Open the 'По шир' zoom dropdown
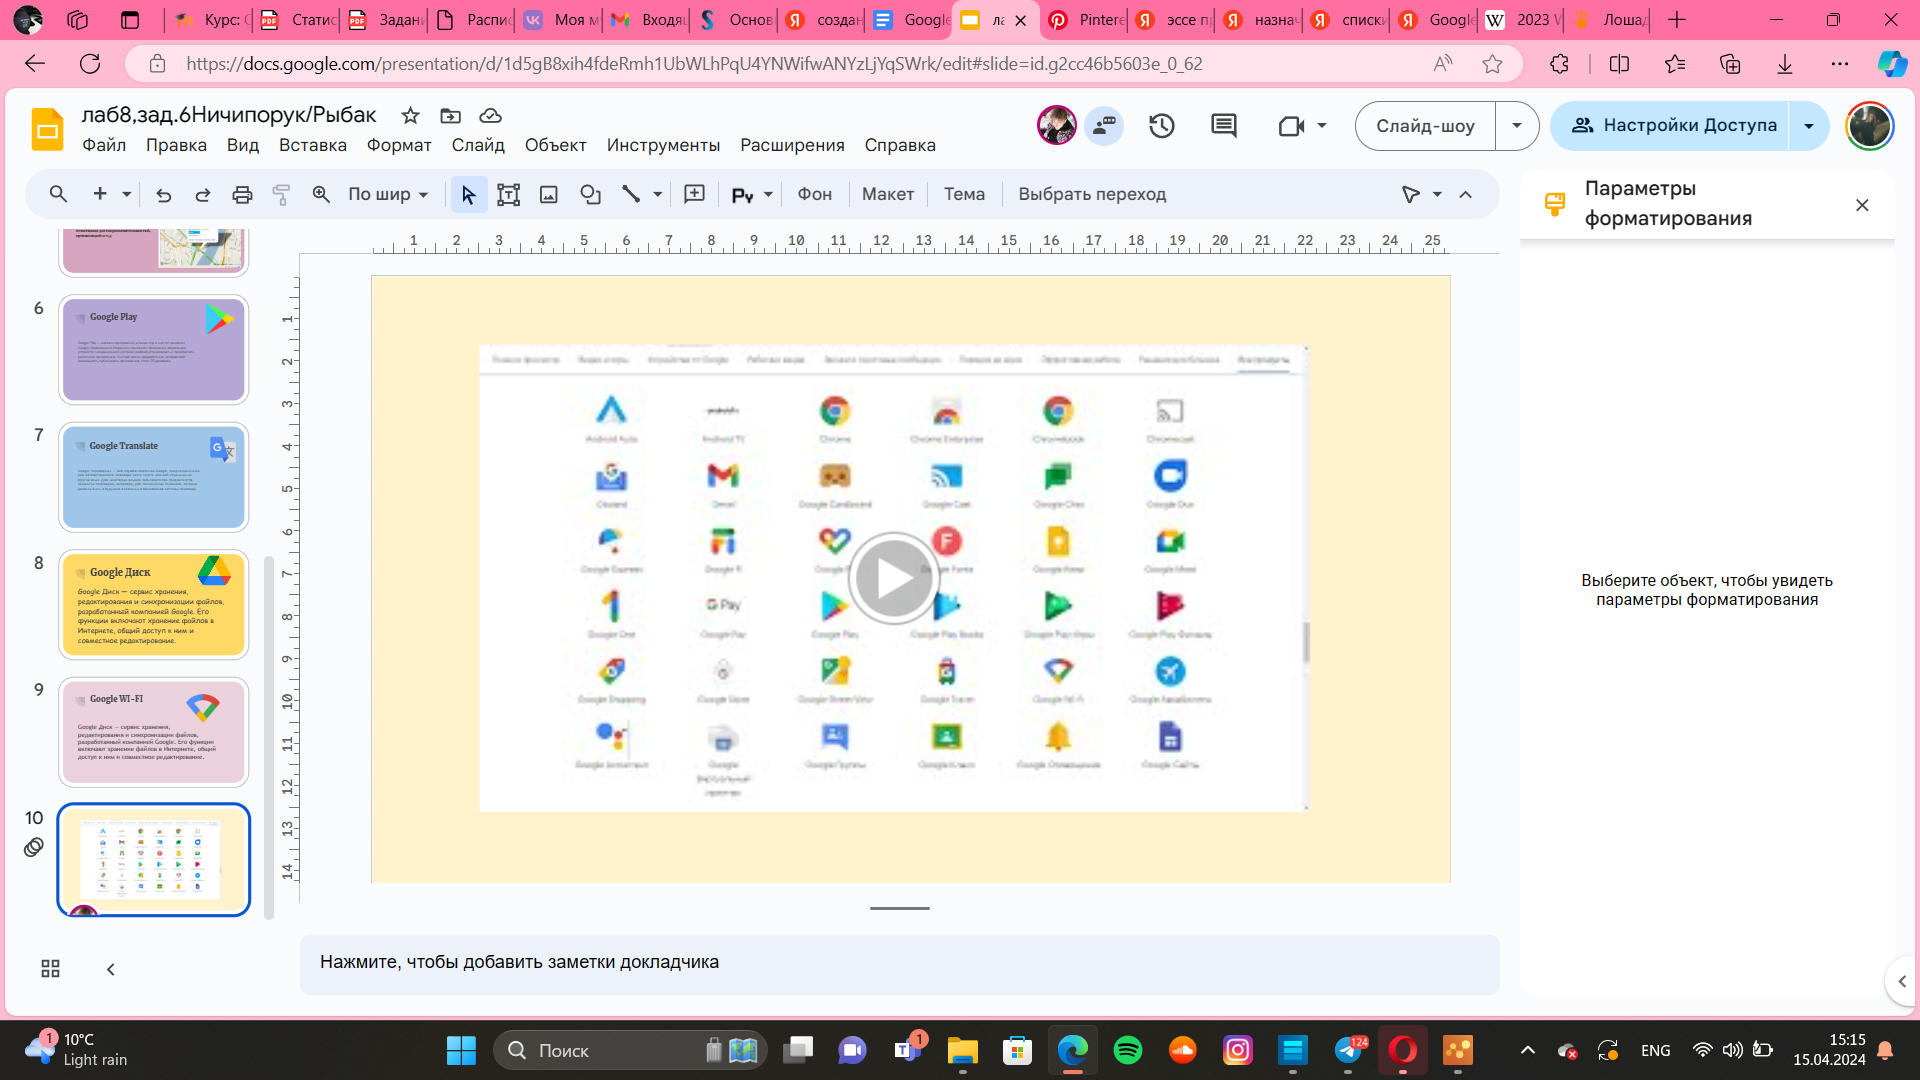1920x1080 pixels. (x=388, y=194)
